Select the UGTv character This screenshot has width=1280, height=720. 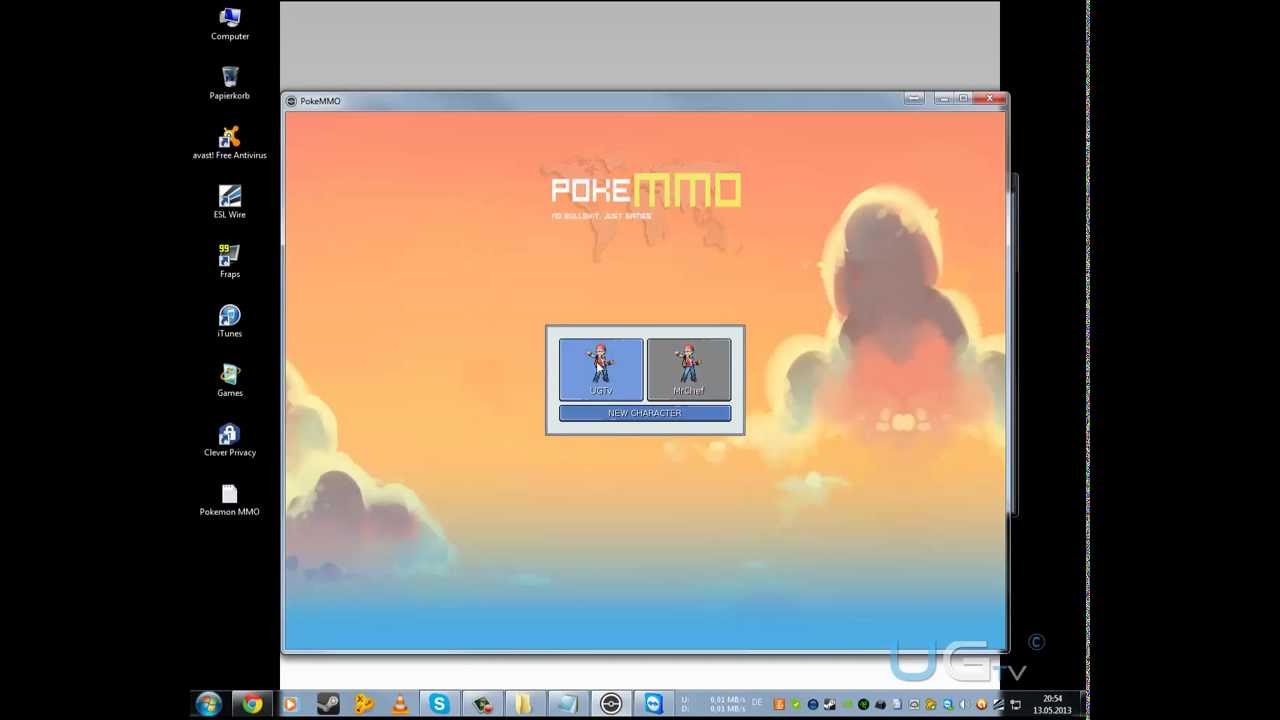(x=600, y=369)
